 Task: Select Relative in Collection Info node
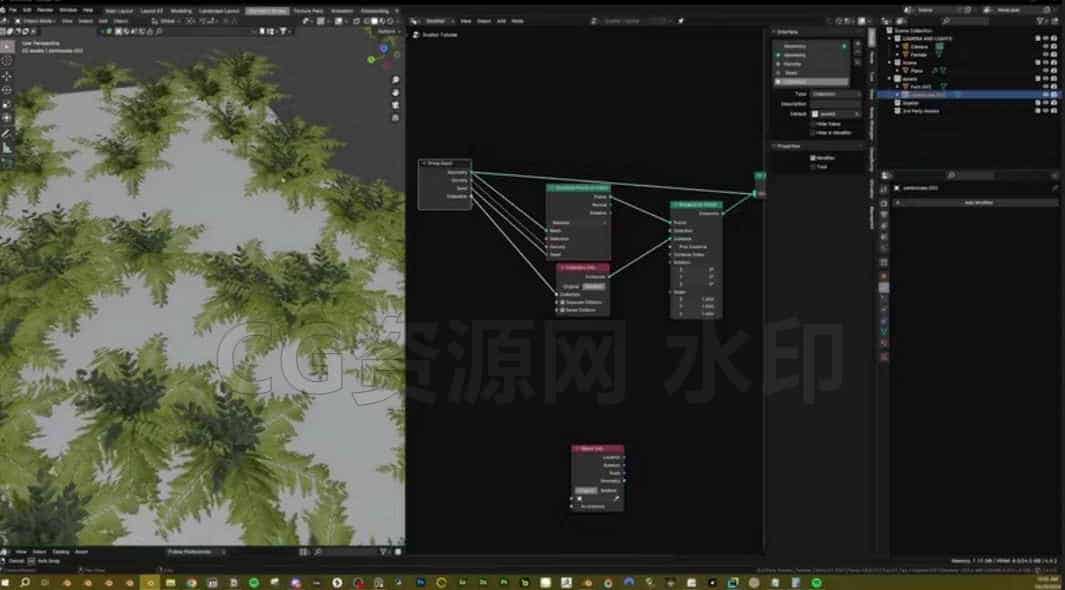(594, 287)
